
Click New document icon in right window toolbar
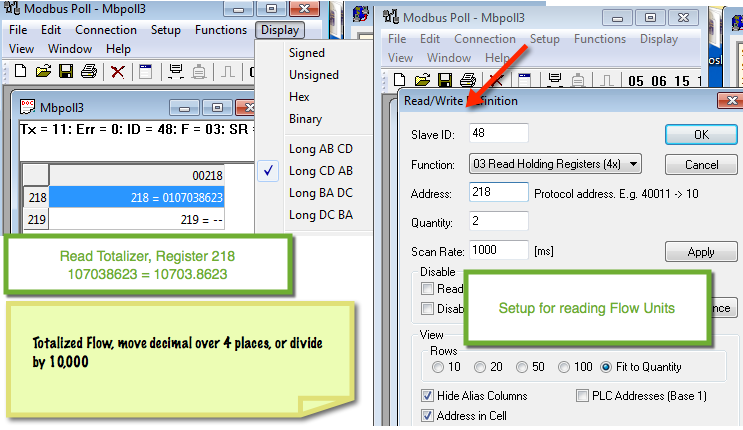[399, 80]
